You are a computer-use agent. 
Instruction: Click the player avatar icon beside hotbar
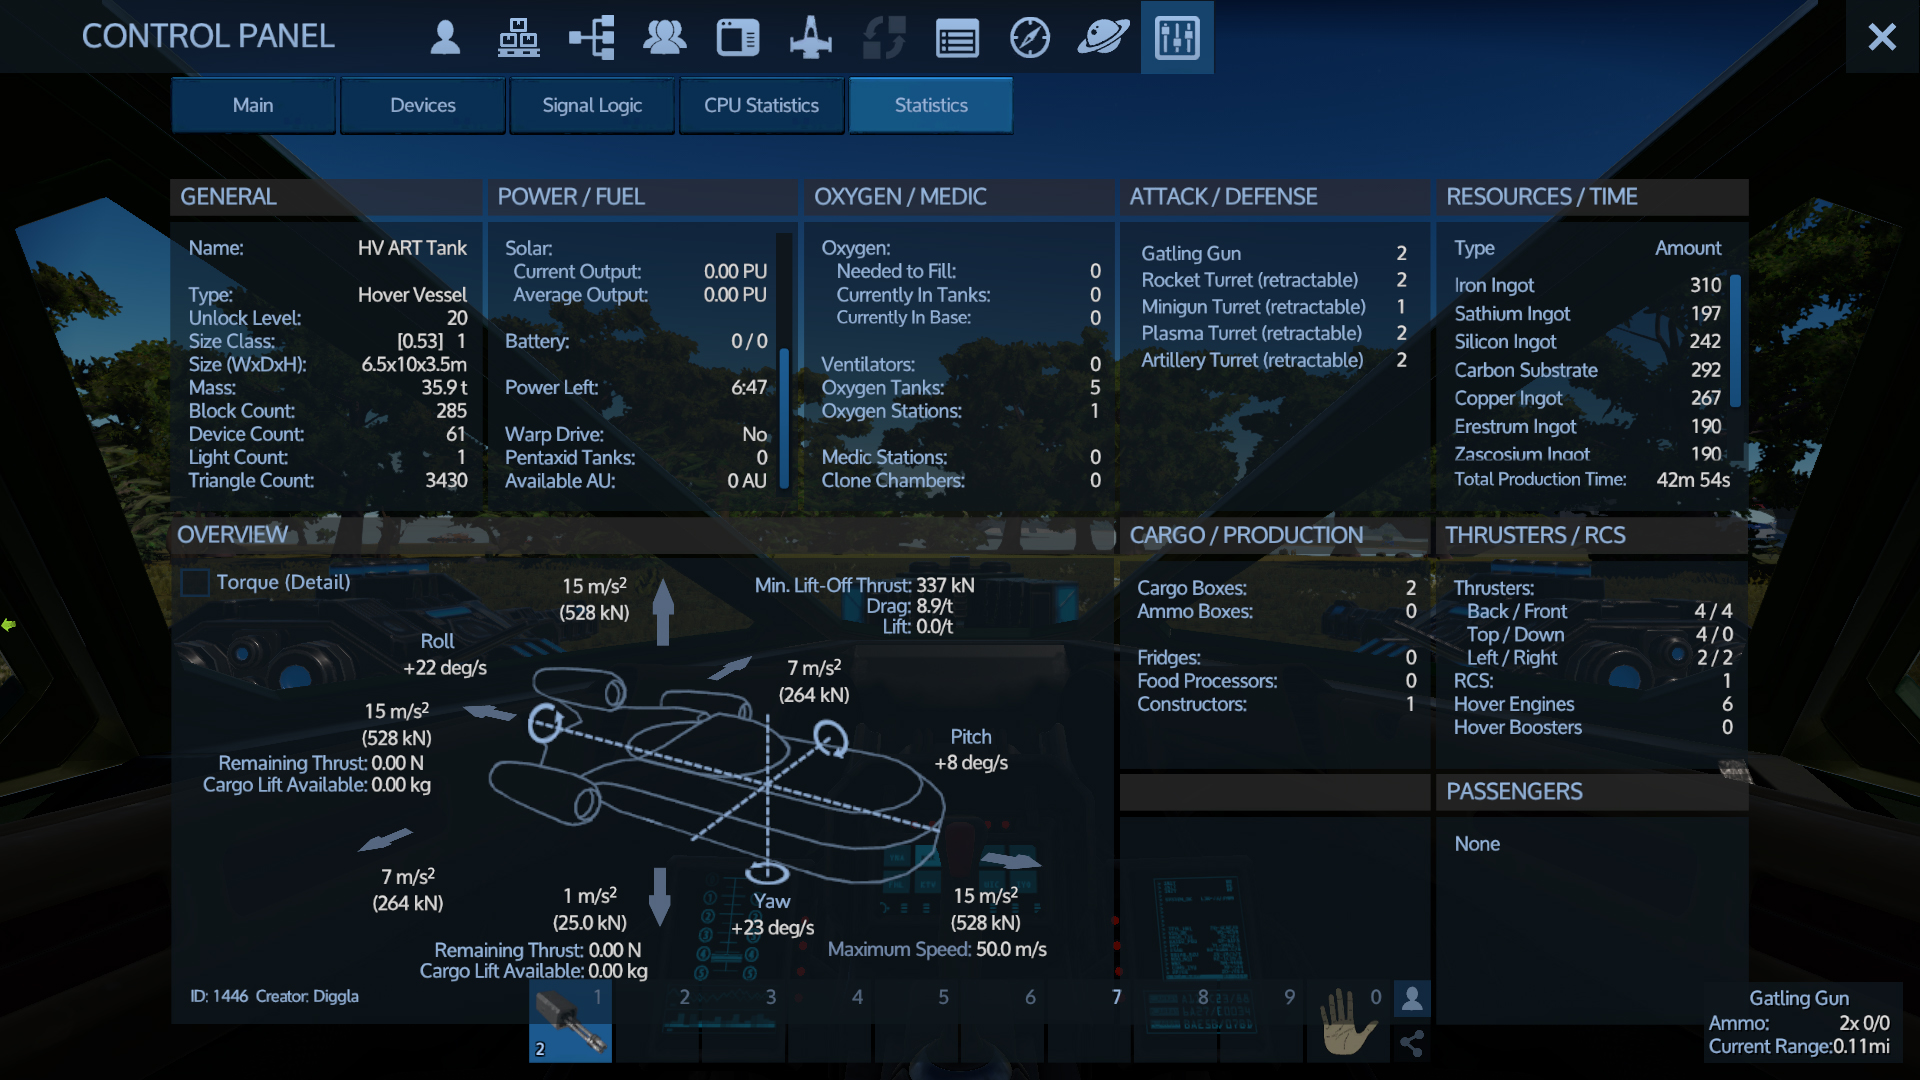[x=1413, y=998]
